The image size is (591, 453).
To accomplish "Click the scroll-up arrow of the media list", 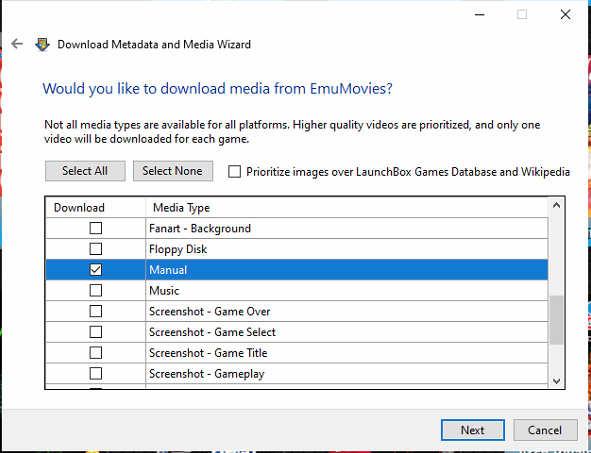I will [556, 206].
